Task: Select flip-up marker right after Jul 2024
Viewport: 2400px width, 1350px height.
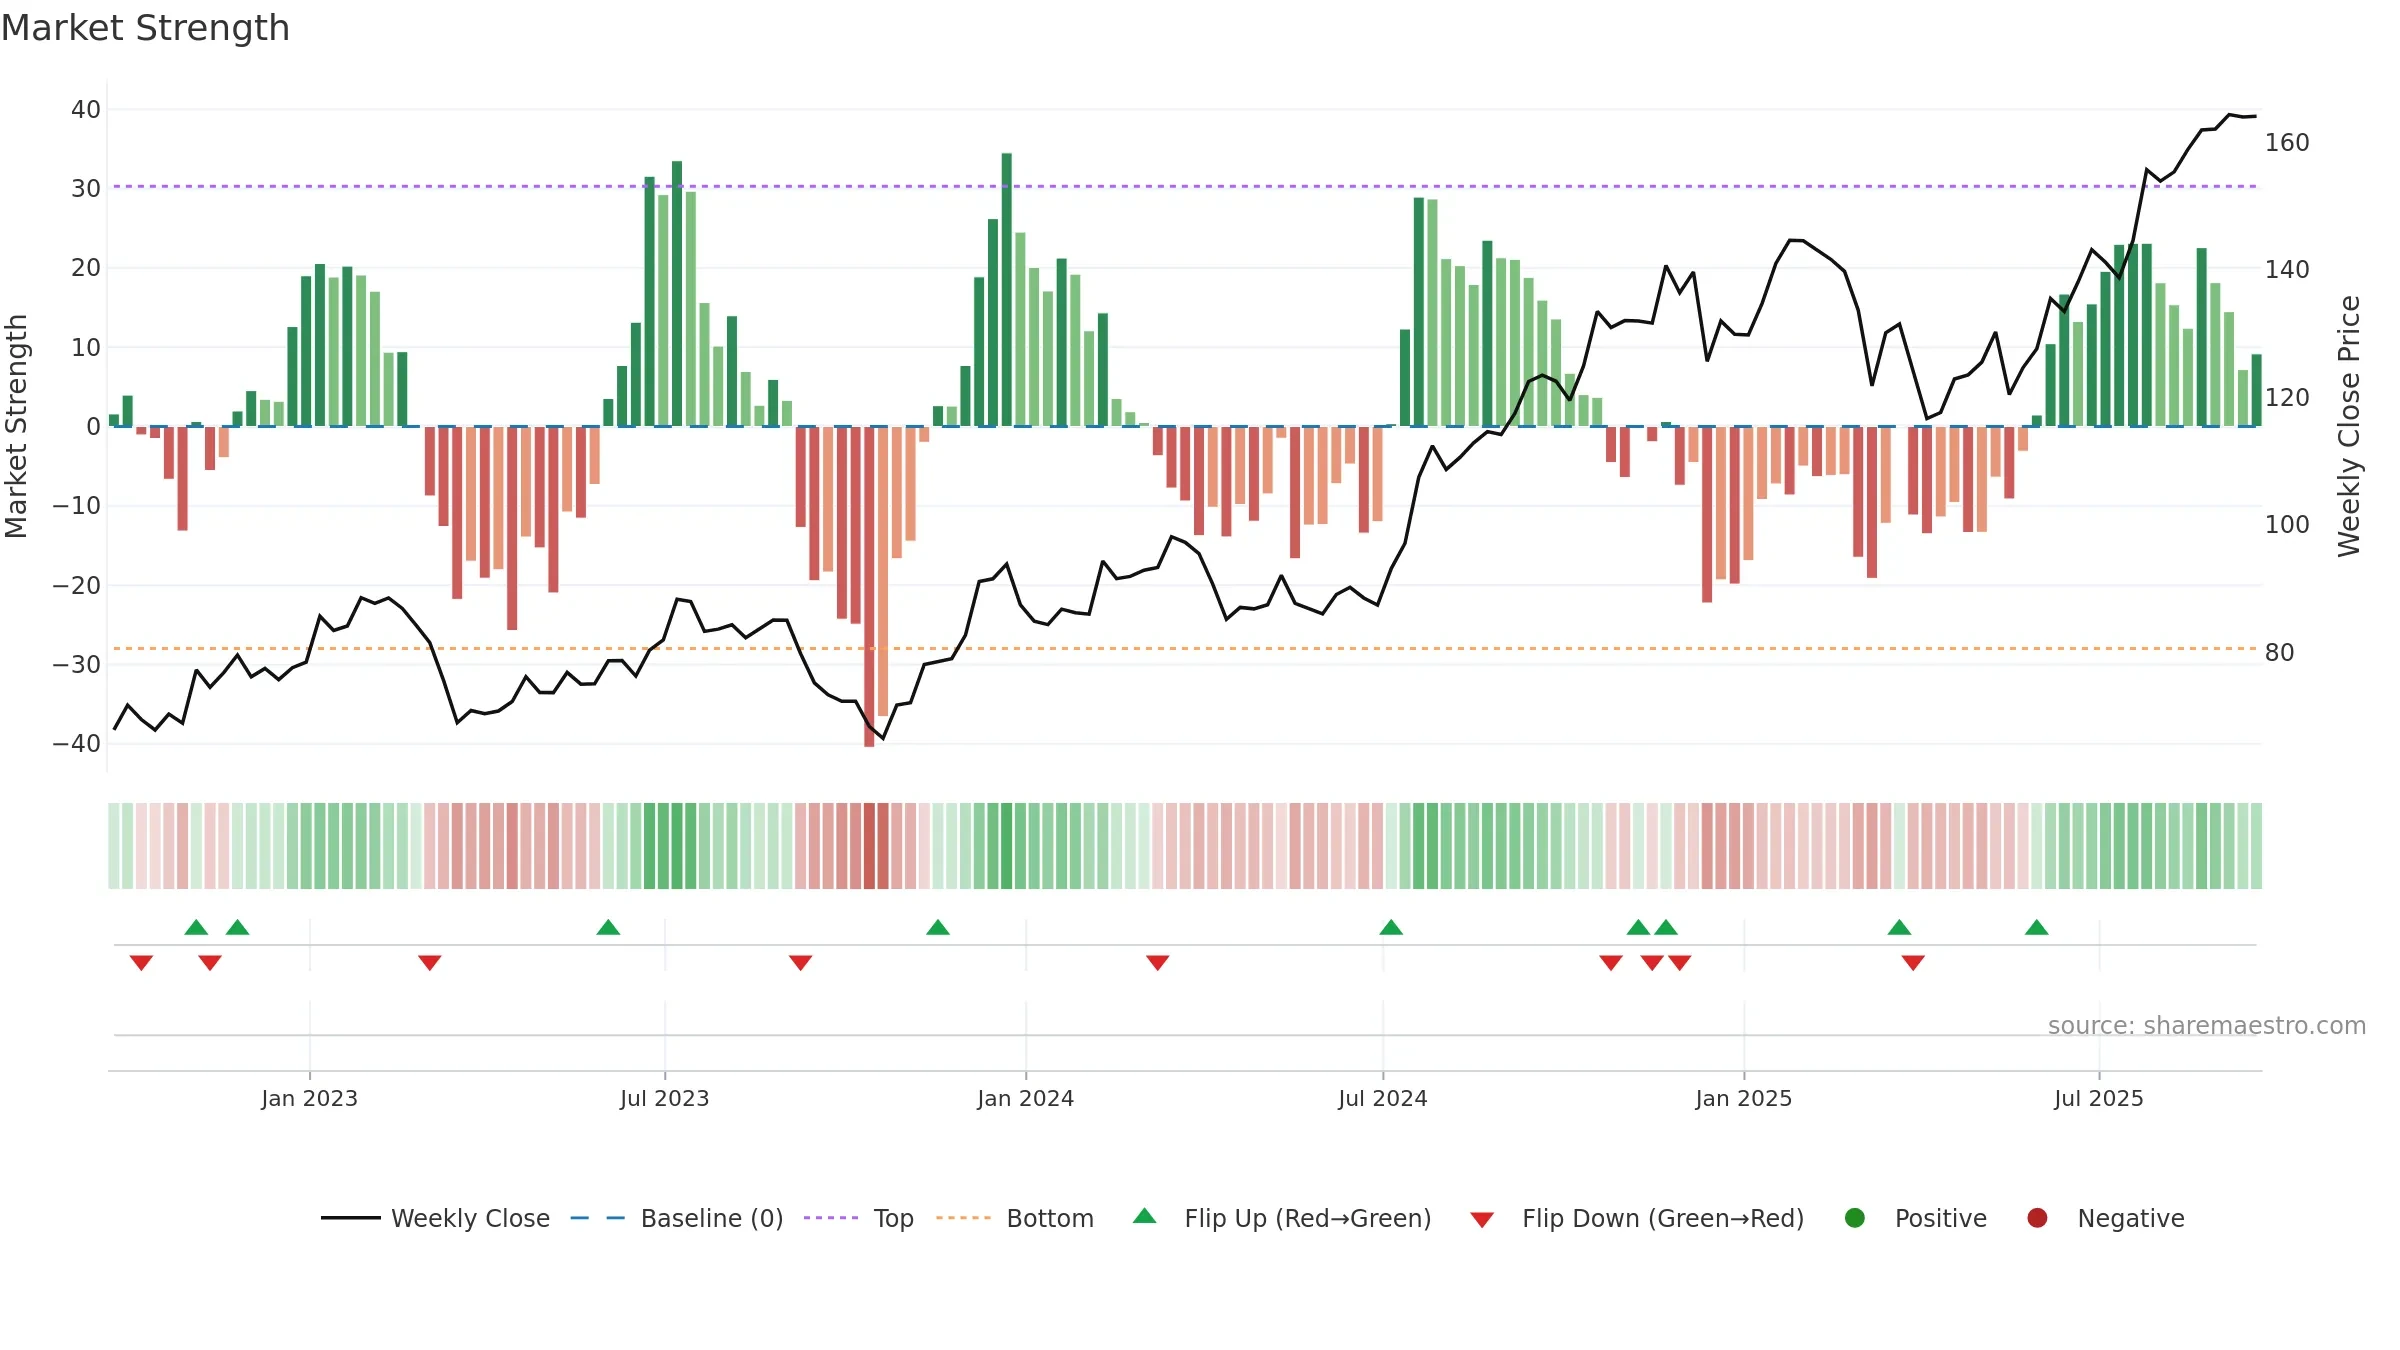Action: 1391,927
